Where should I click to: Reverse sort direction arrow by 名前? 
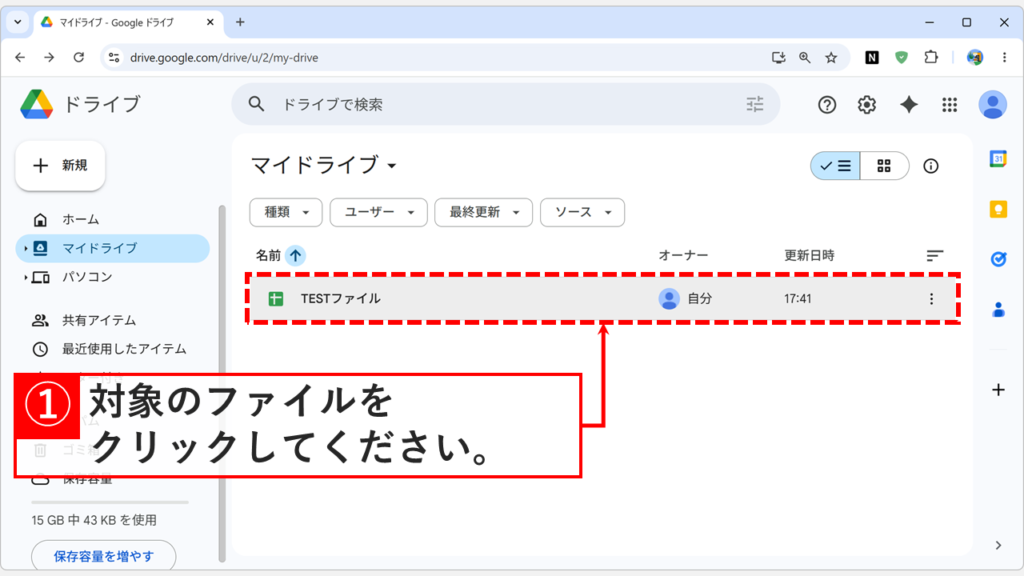[x=295, y=255]
